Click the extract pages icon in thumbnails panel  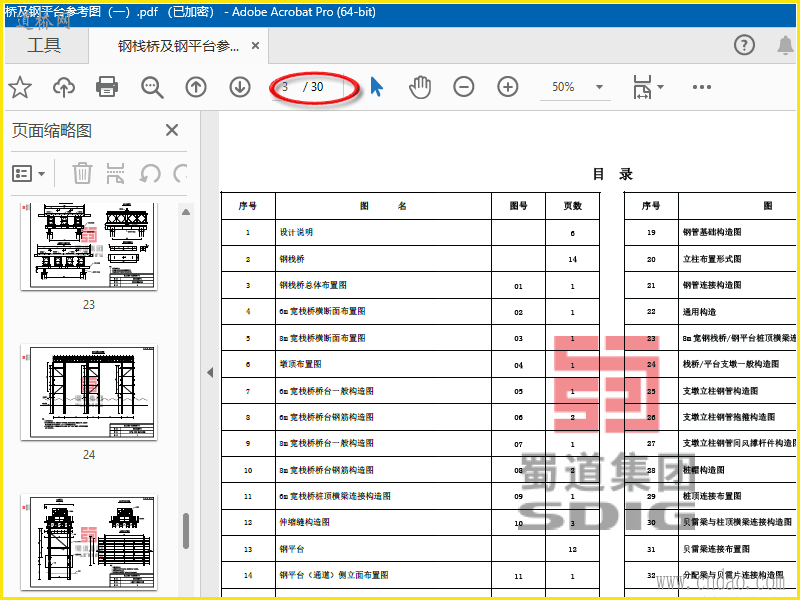coord(116,173)
